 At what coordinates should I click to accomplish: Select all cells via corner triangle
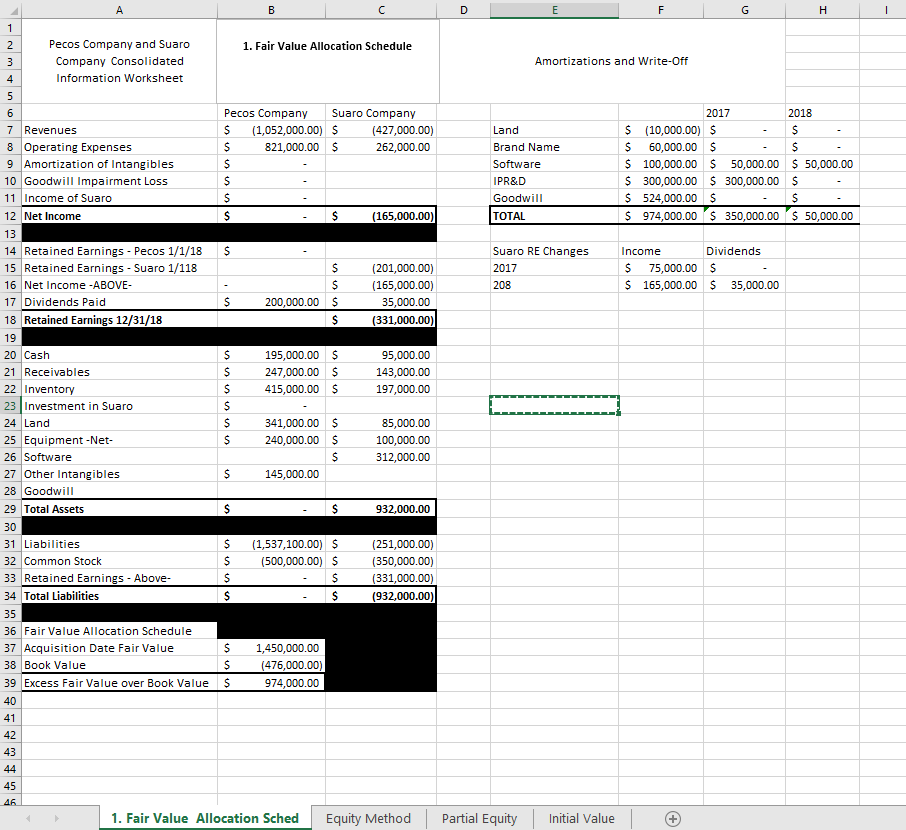pos(13,11)
